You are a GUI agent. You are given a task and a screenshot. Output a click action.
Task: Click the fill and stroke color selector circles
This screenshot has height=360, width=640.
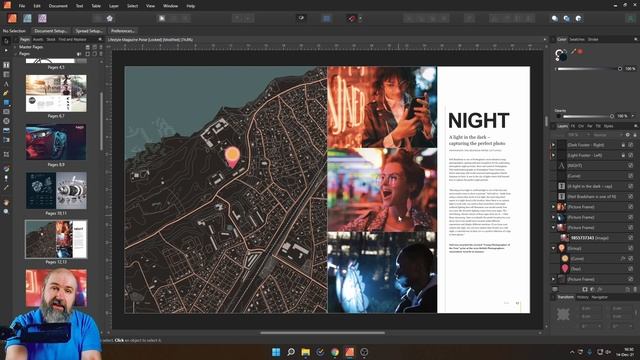pos(561,55)
